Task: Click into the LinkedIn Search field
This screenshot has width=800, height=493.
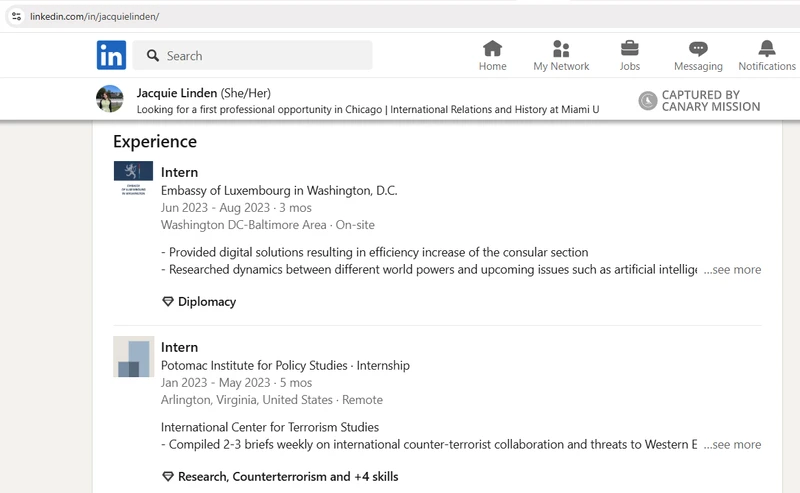Action: pyautogui.click(x=253, y=56)
